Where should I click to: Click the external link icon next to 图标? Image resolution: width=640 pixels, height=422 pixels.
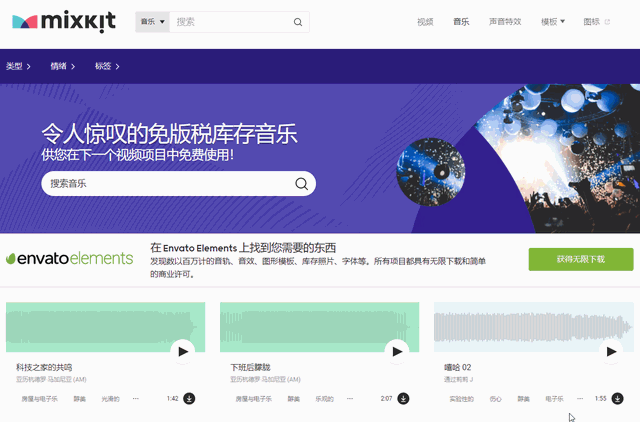[x=607, y=22]
